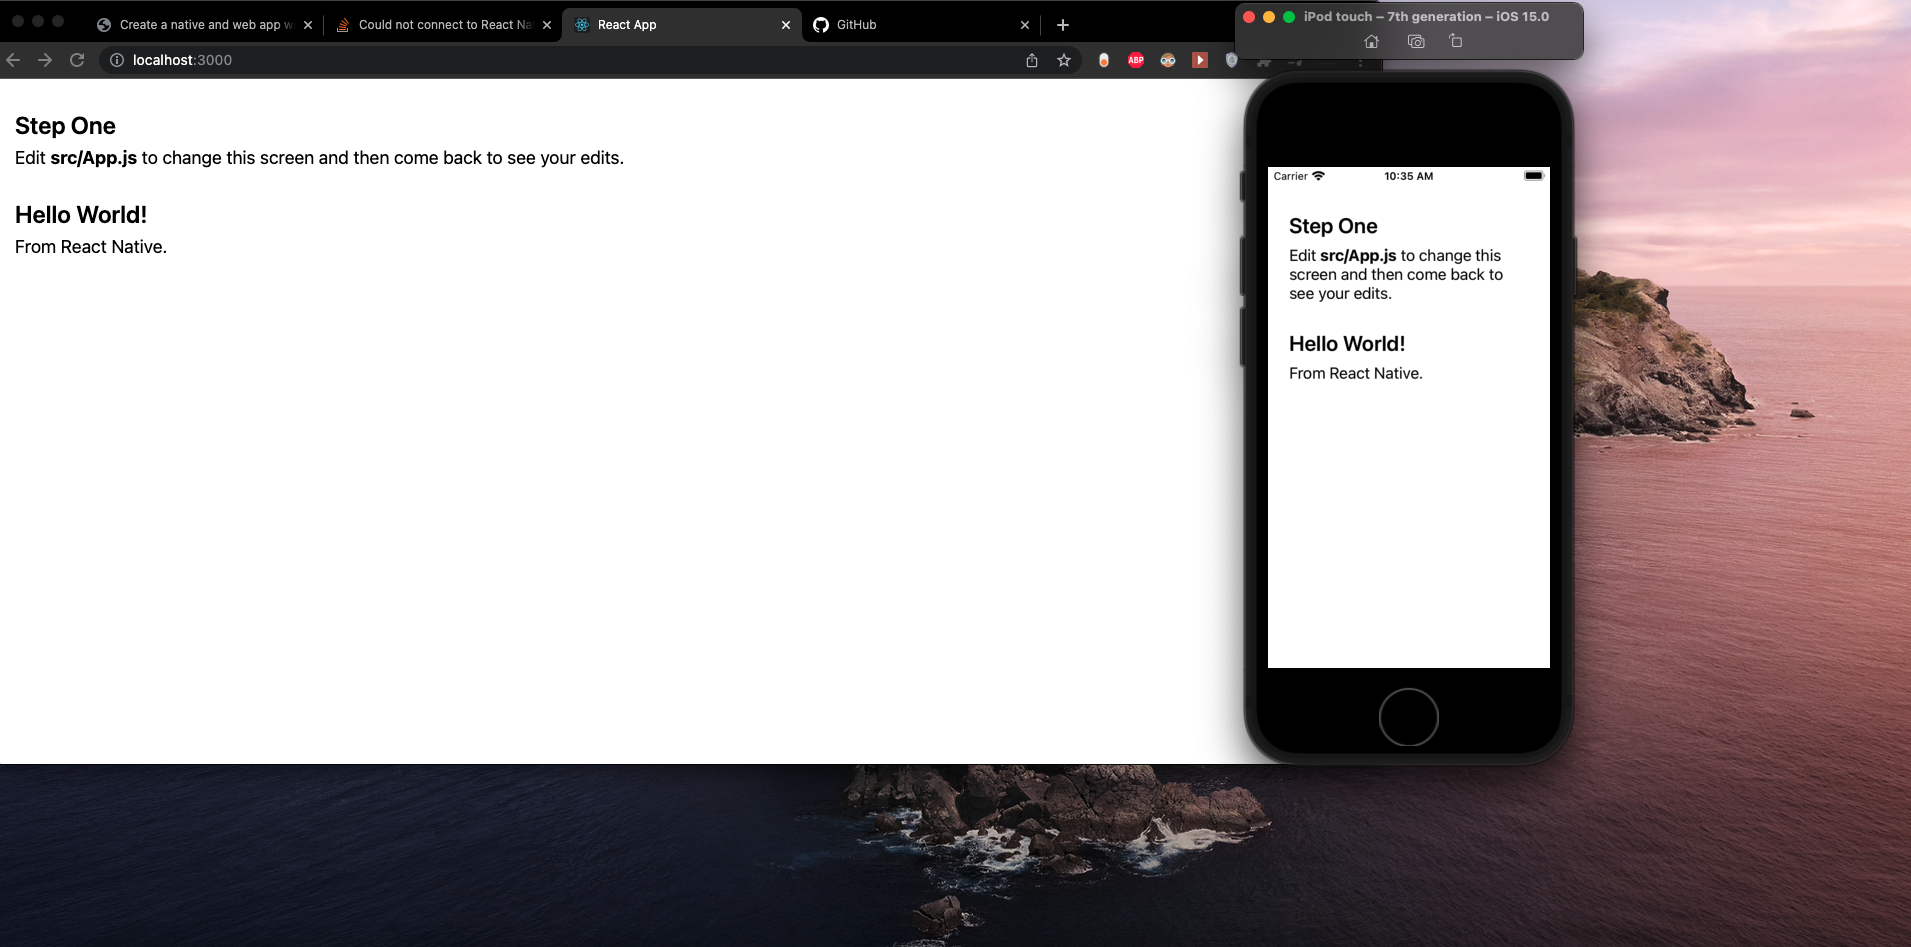Click the browser back navigation arrow

(14, 60)
